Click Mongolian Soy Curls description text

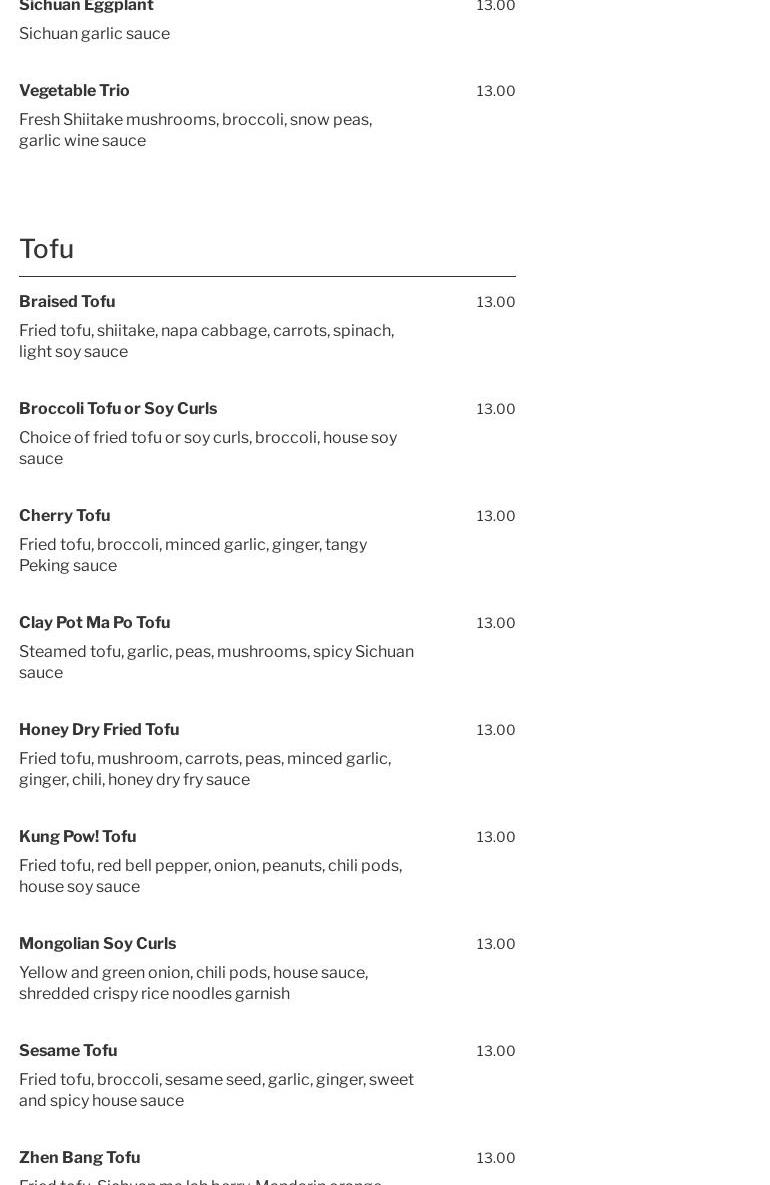click(x=193, y=983)
